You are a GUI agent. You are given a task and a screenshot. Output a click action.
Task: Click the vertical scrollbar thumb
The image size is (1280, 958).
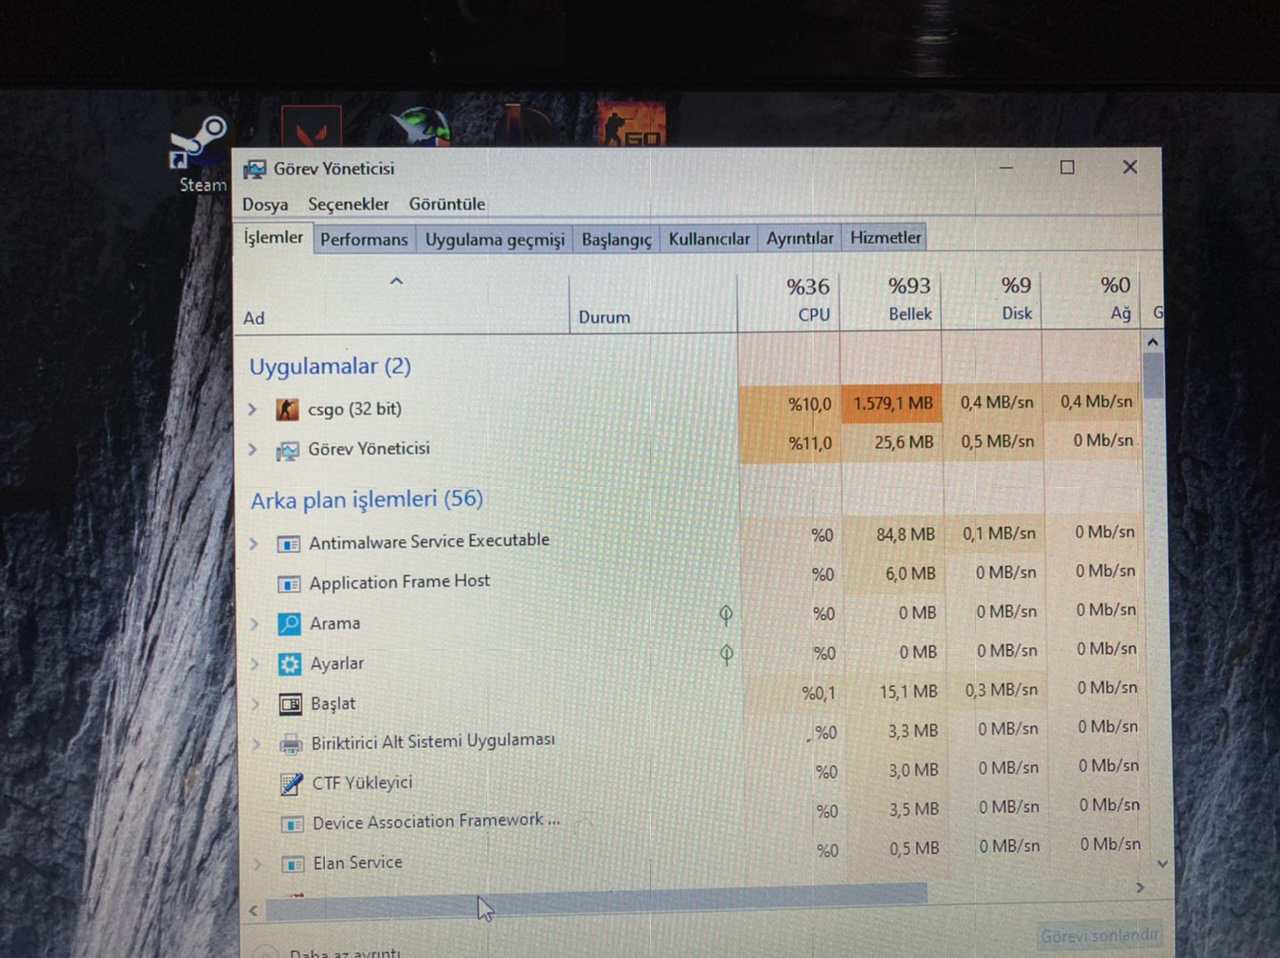pos(1154,376)
